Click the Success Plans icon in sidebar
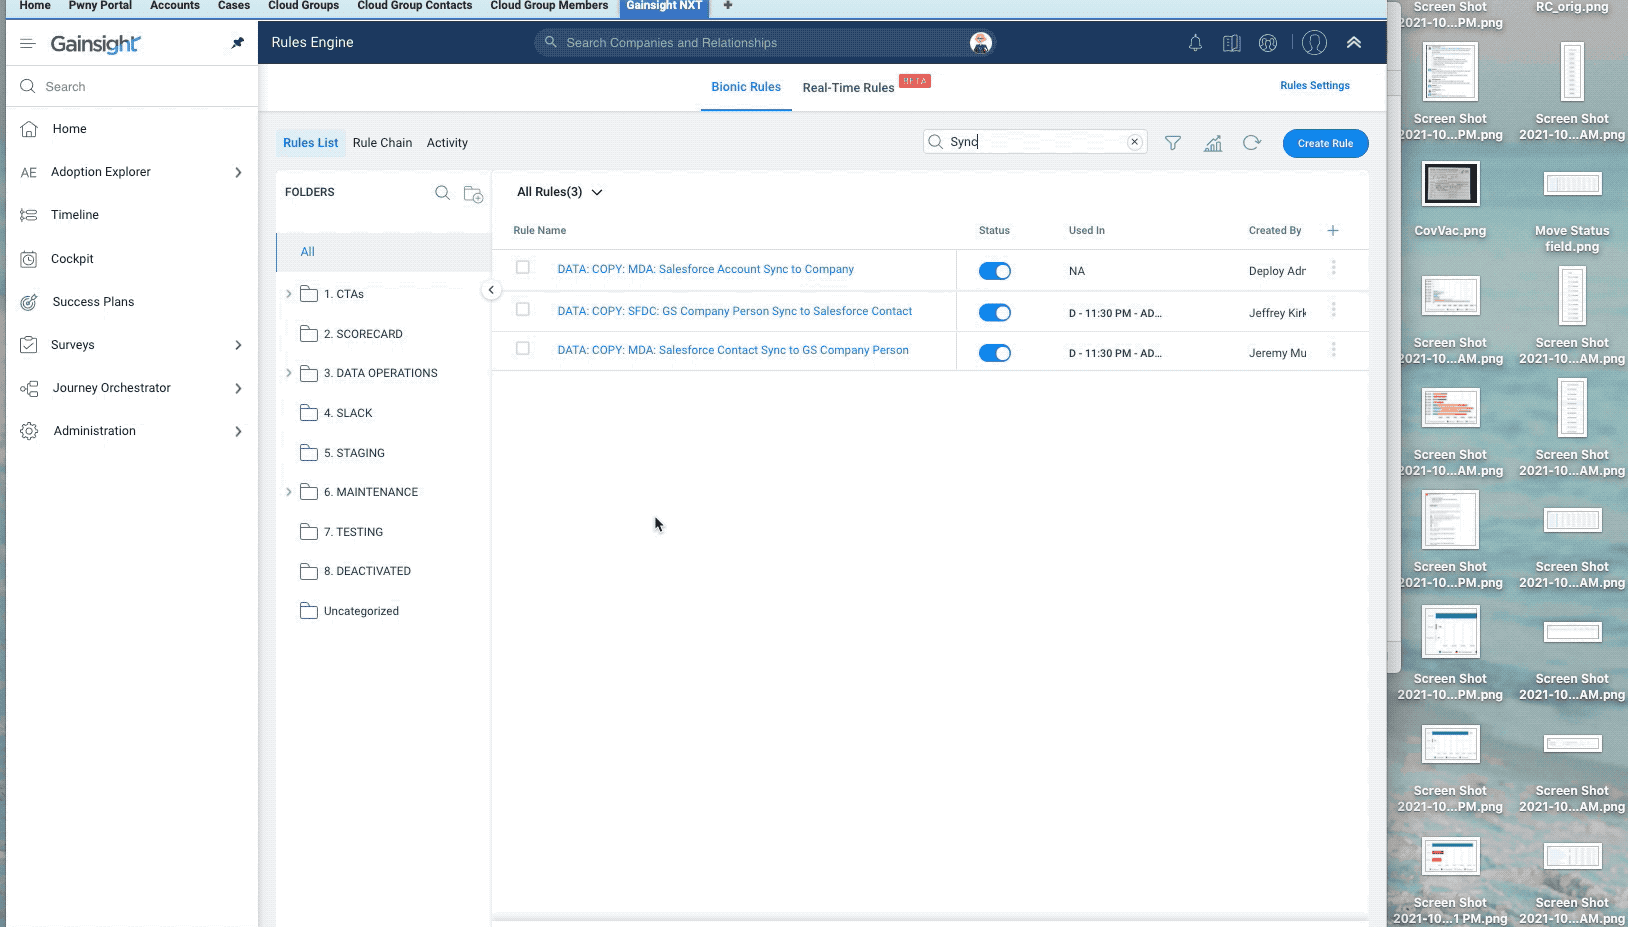This screenshot has width=1628, height=927. (x=29, y=302)
